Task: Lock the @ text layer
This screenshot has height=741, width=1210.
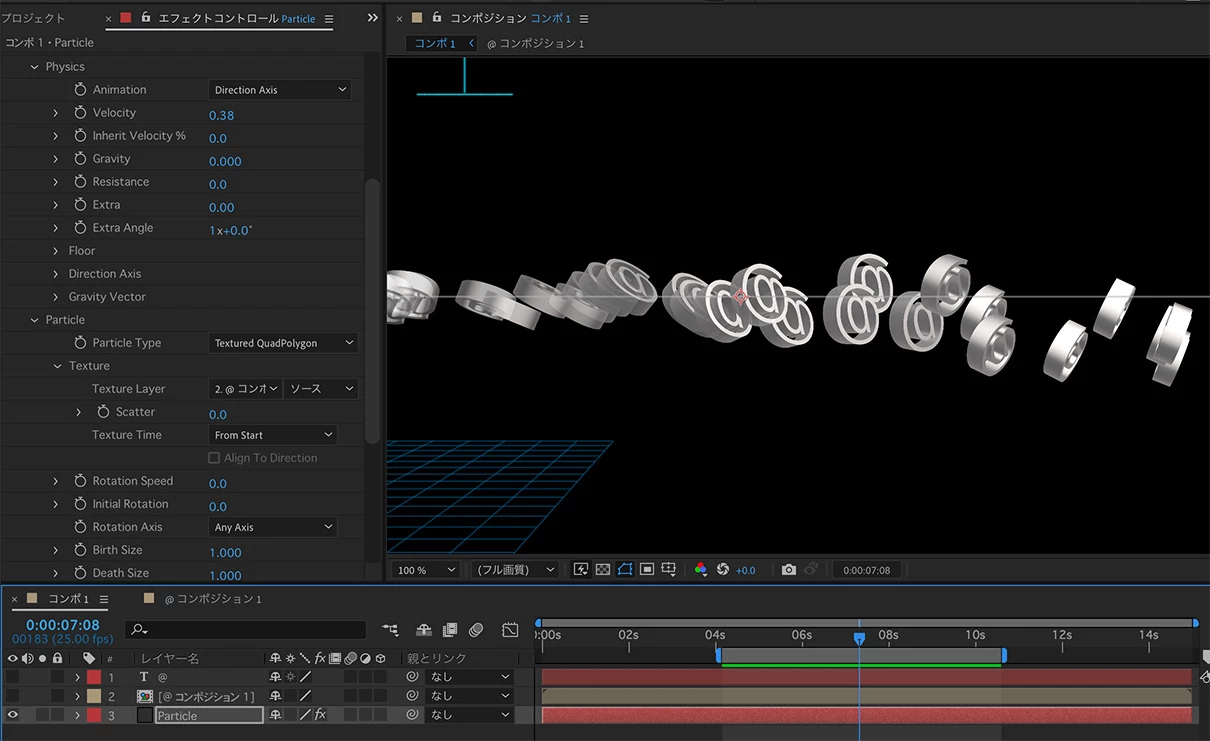Action: point(58,677)
